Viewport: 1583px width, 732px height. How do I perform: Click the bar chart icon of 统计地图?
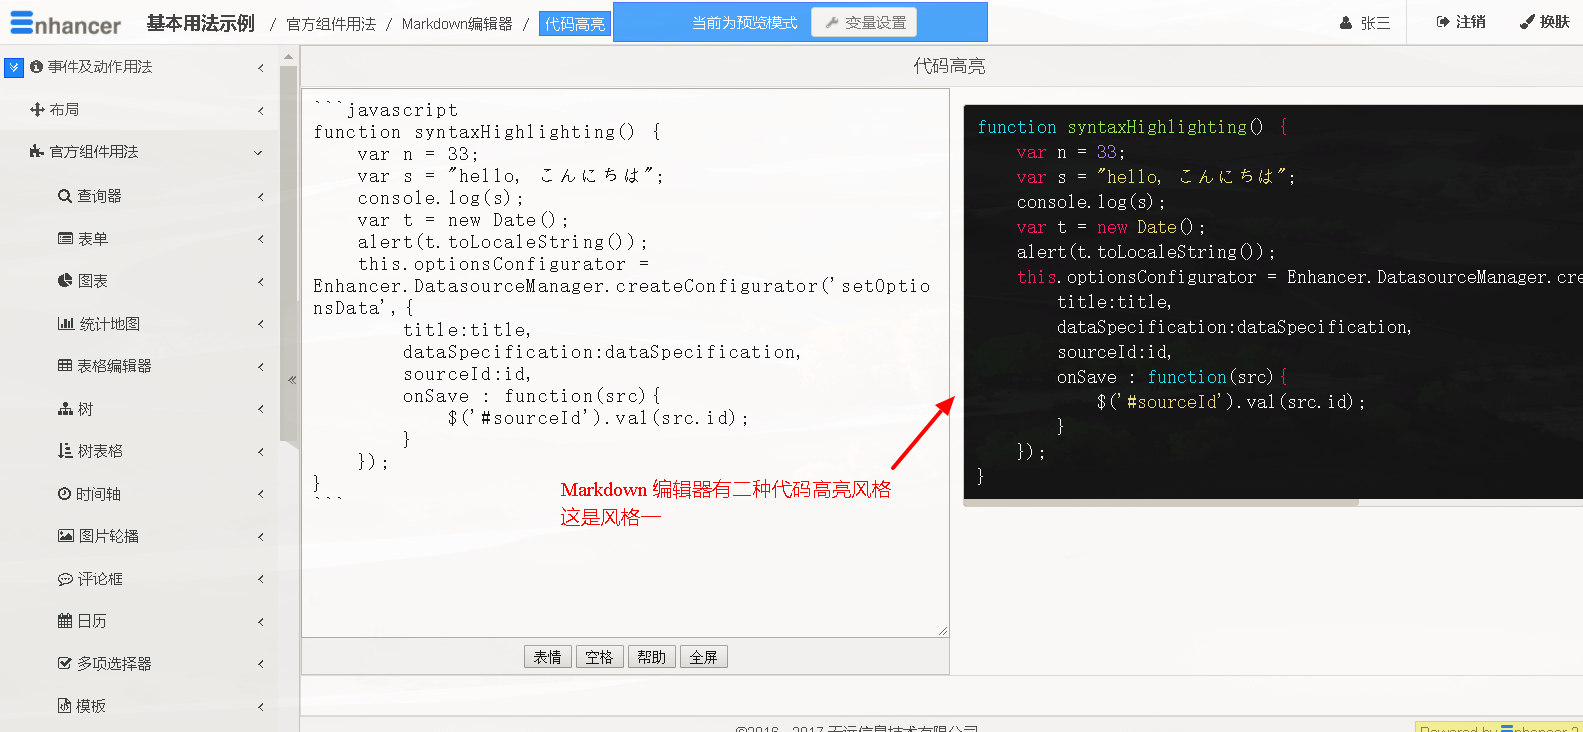click(x=66, y=324)
